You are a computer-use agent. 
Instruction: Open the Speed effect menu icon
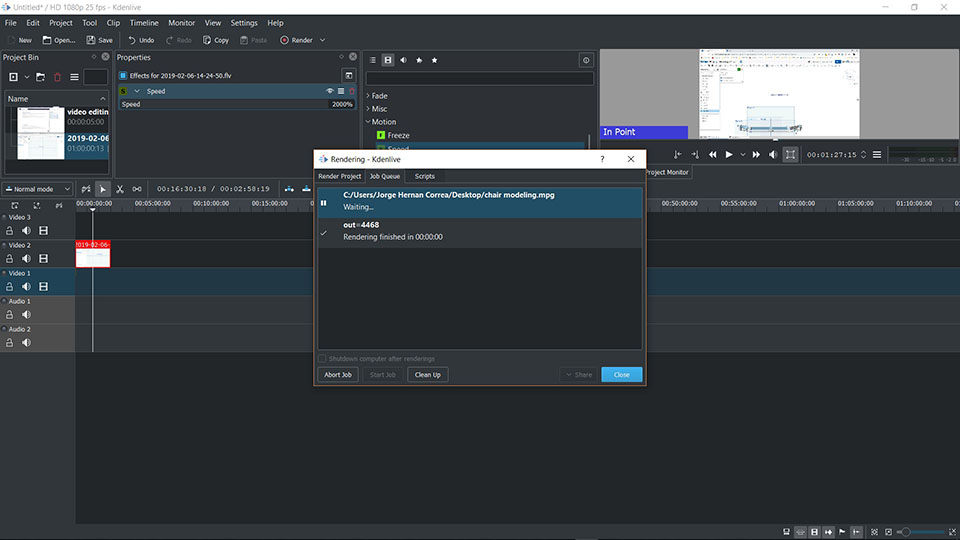point(341,91)
